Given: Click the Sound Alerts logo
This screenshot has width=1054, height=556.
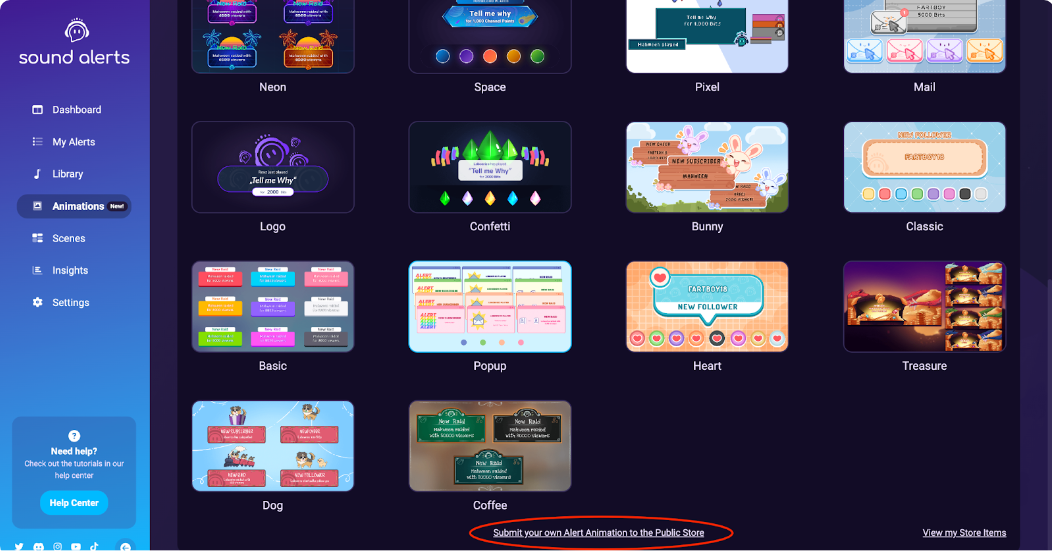Looking at the screenshot, I should (x=74, y=42).
